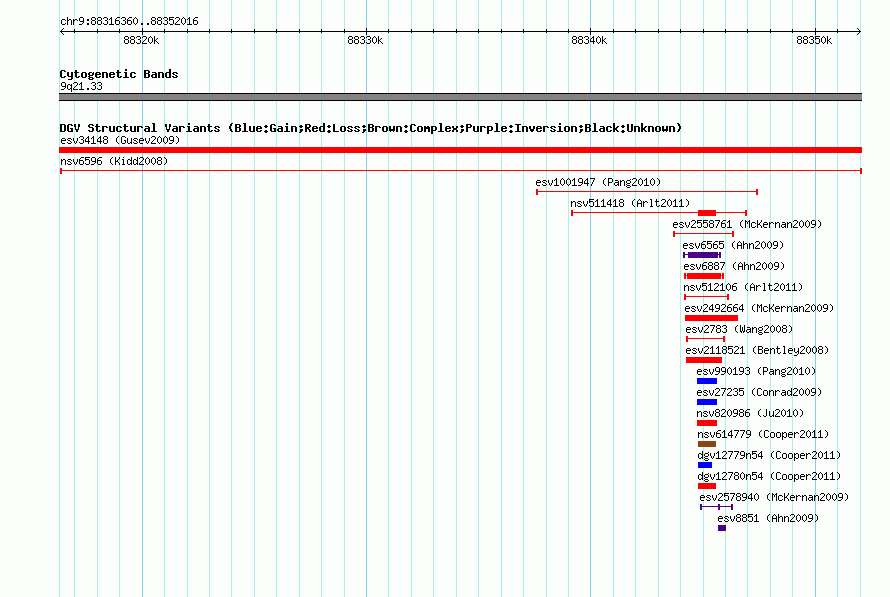Viewport: 890px width, 597px height.
Task: Select the small purple esv8851 bar
Action: (722, 528)
